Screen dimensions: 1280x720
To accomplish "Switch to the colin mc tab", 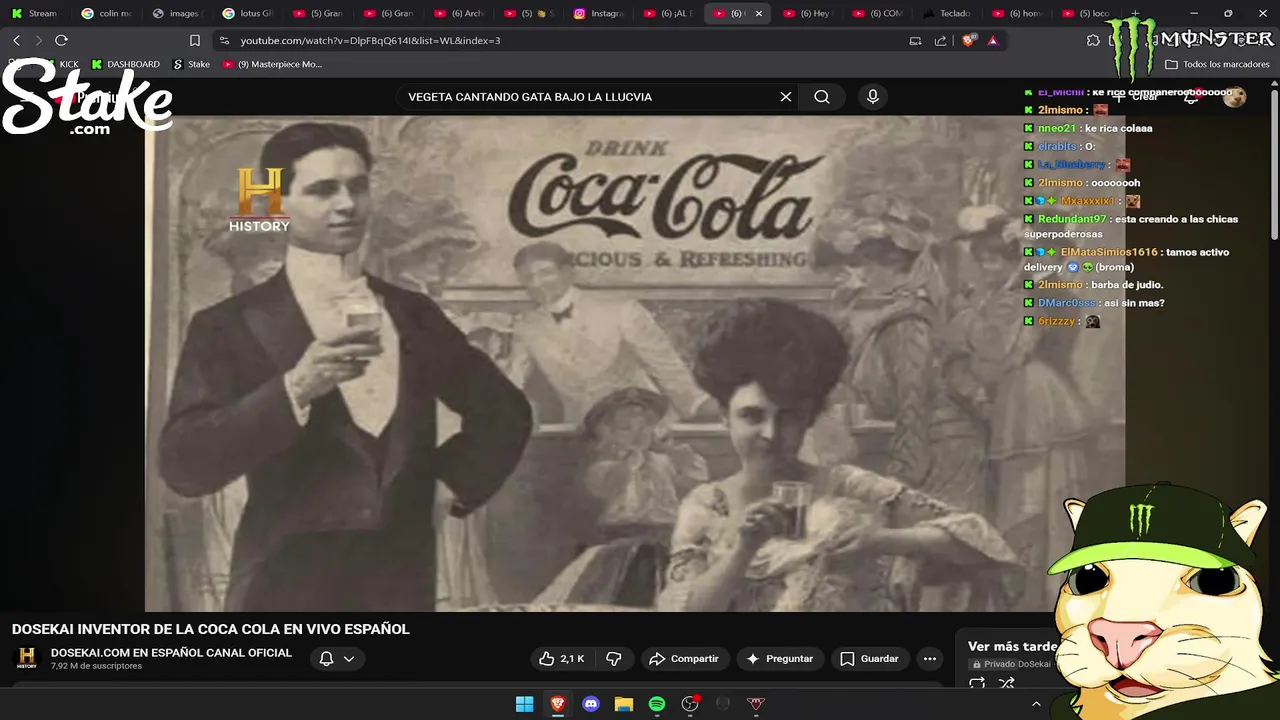I will (x=107, y=13).
